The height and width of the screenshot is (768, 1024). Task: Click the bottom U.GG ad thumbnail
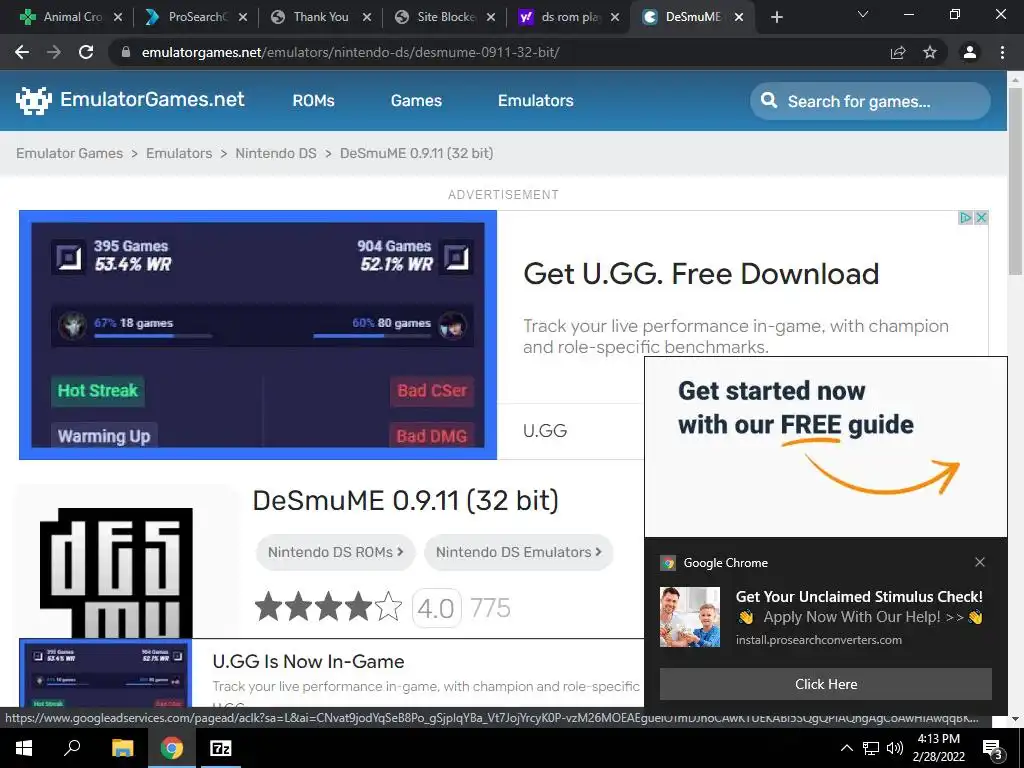point(106,673)
